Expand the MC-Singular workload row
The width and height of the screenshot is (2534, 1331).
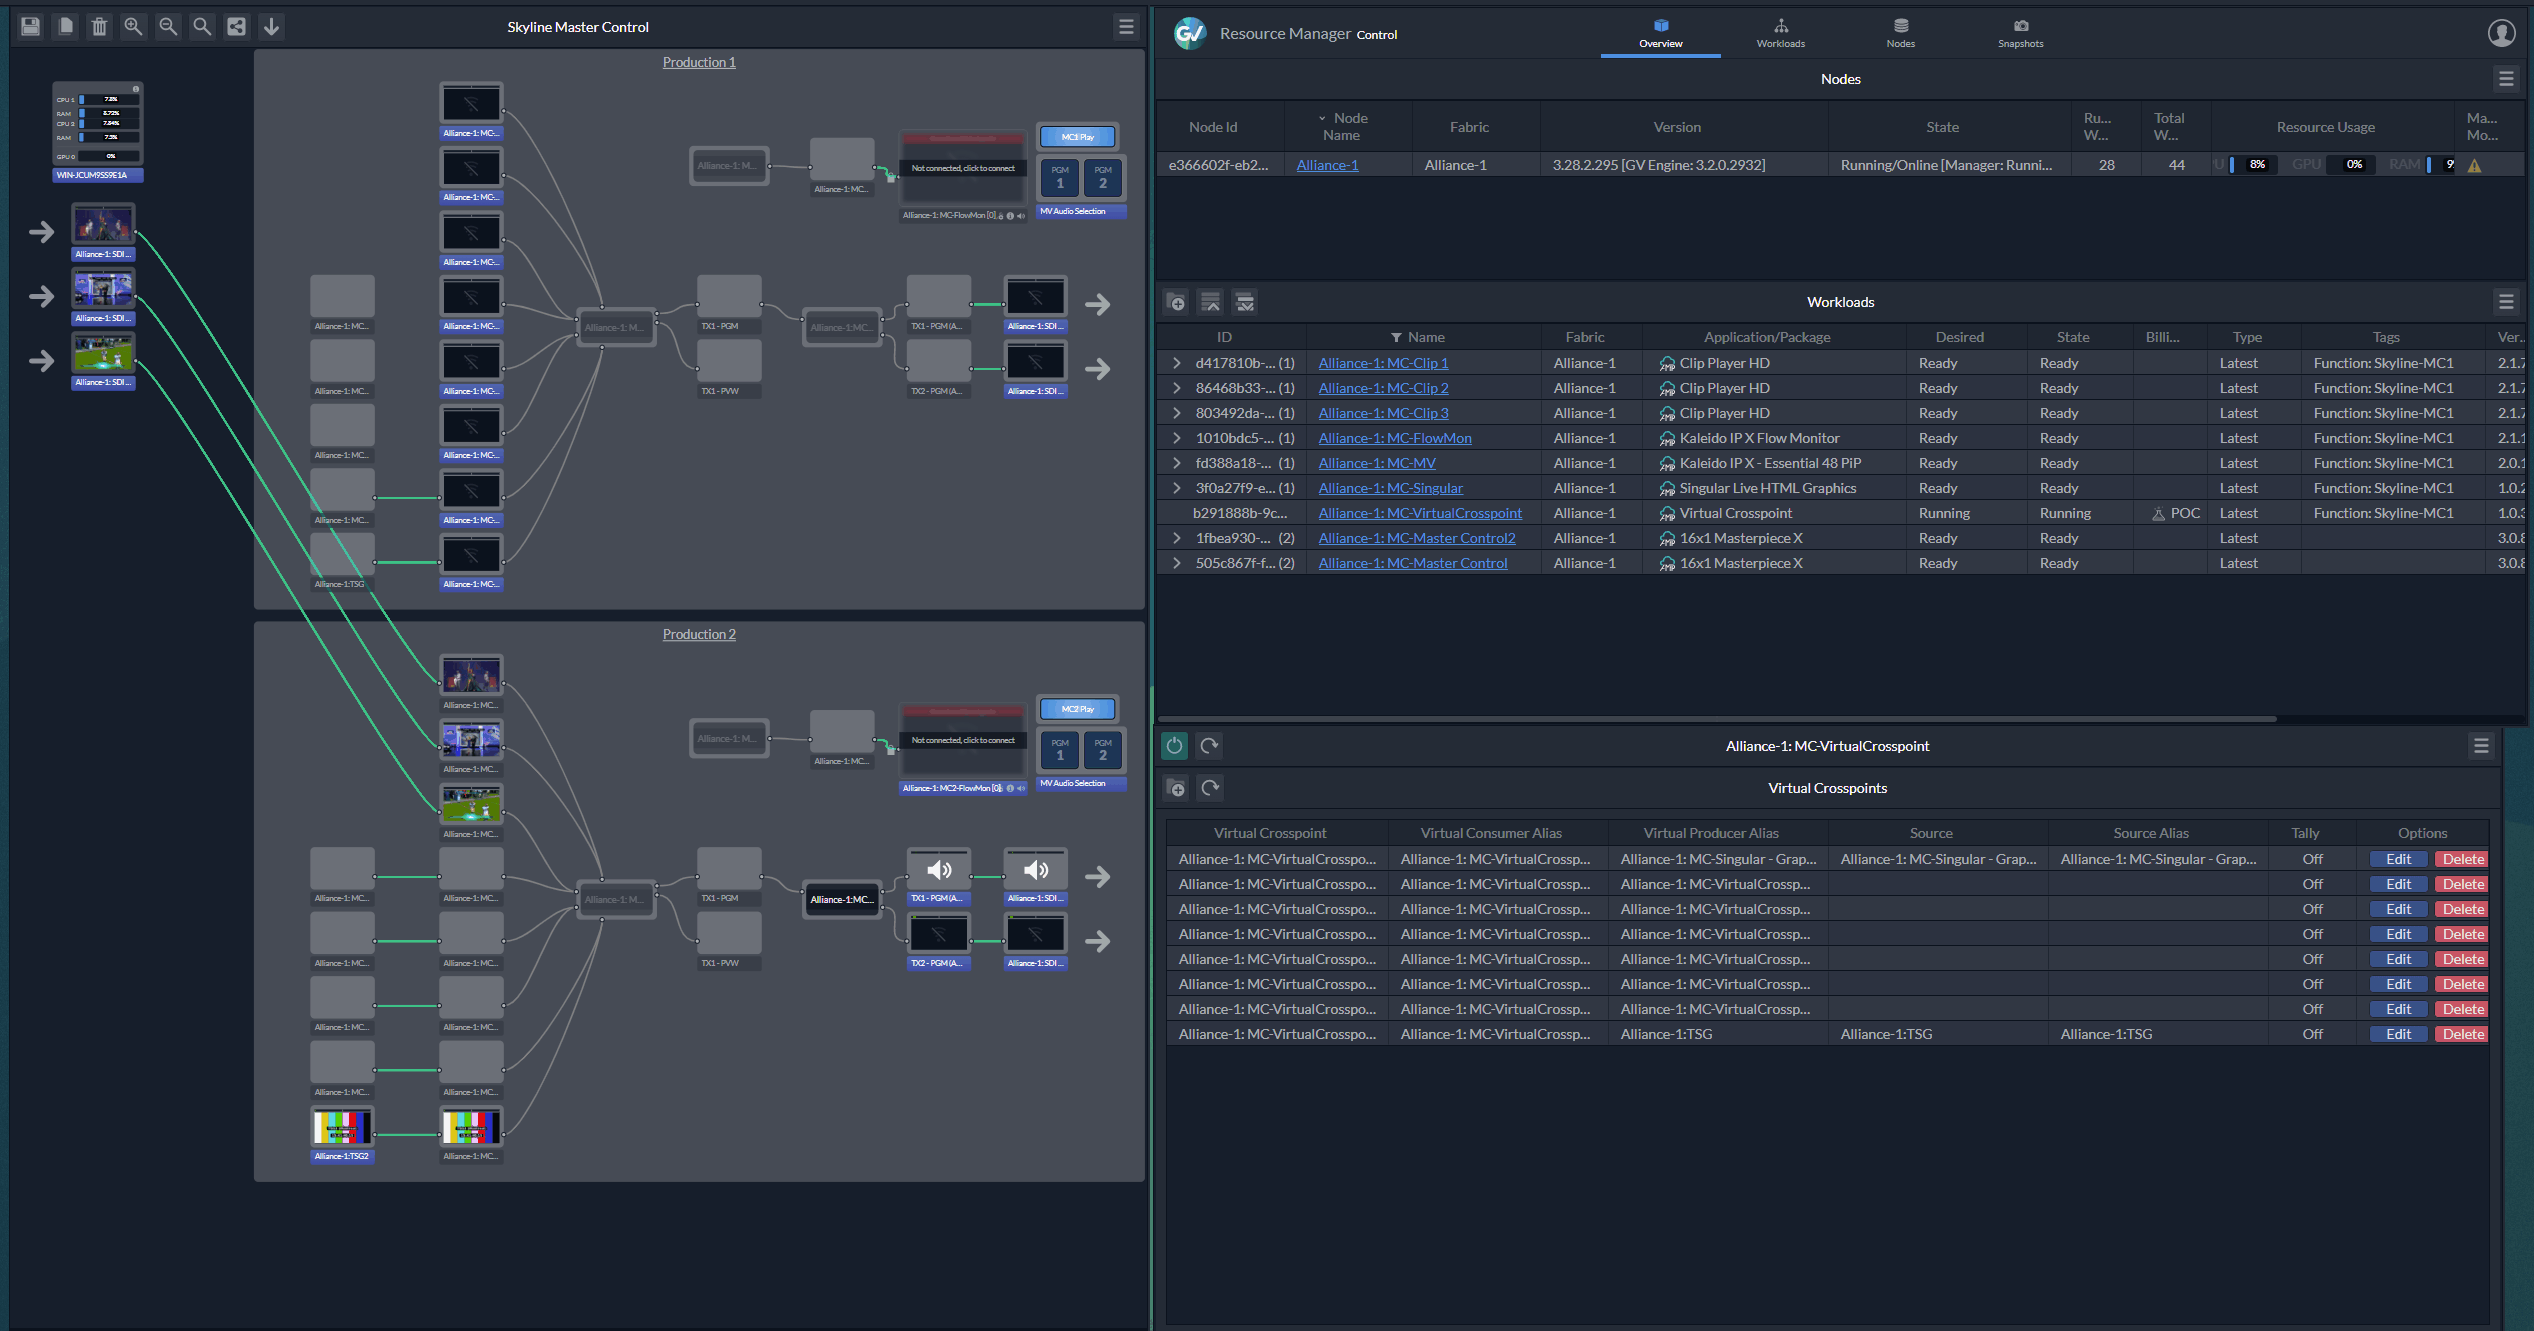click(1177, 488)
